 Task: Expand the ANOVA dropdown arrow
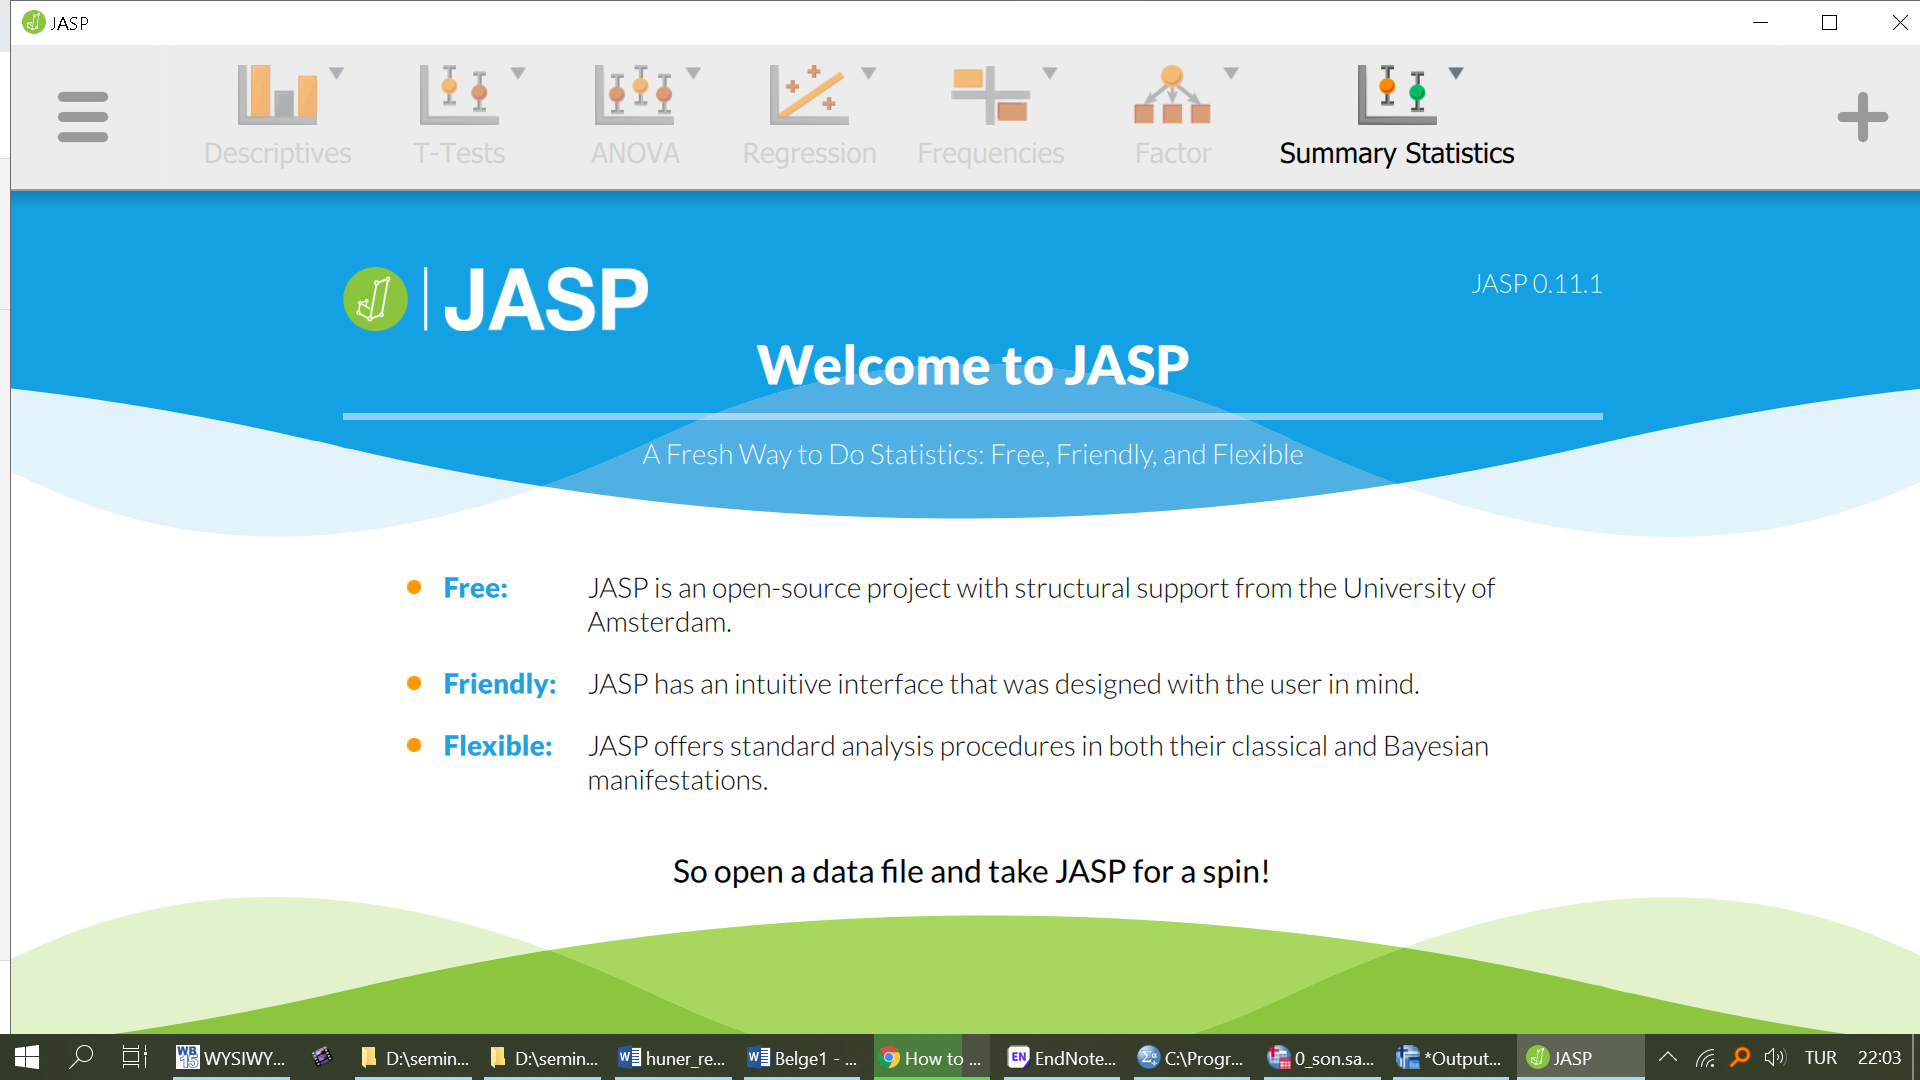(x=694, y=73)
